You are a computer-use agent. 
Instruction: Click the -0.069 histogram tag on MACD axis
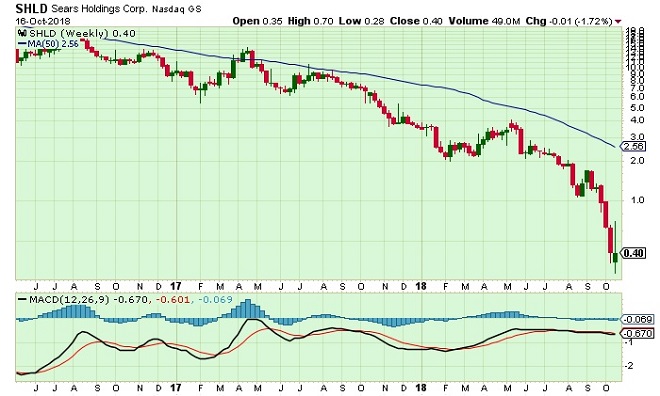(638, 319)
